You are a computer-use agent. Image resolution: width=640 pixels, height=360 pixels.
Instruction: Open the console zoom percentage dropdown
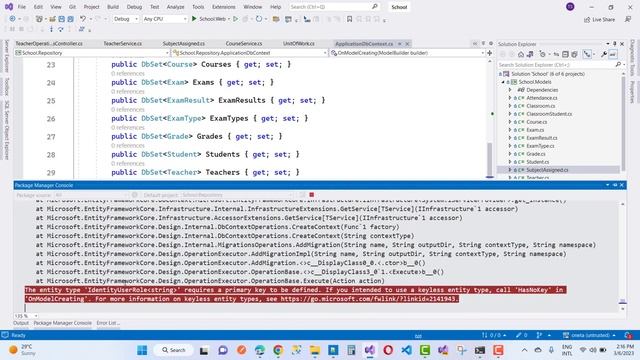pyautogui.click(x=26, y=316)
